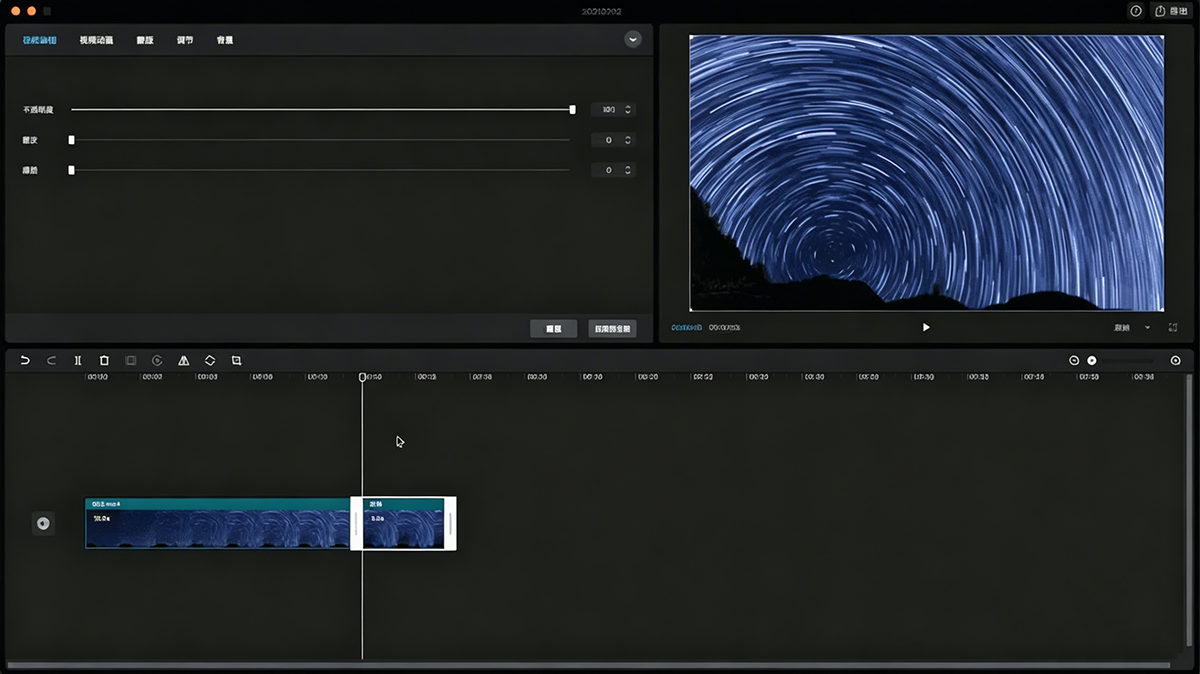The height and width of the screenshot is (674, 1200).
Task: Click the stepper arrows beside opacity value 100
Action: tap(628, 110)
